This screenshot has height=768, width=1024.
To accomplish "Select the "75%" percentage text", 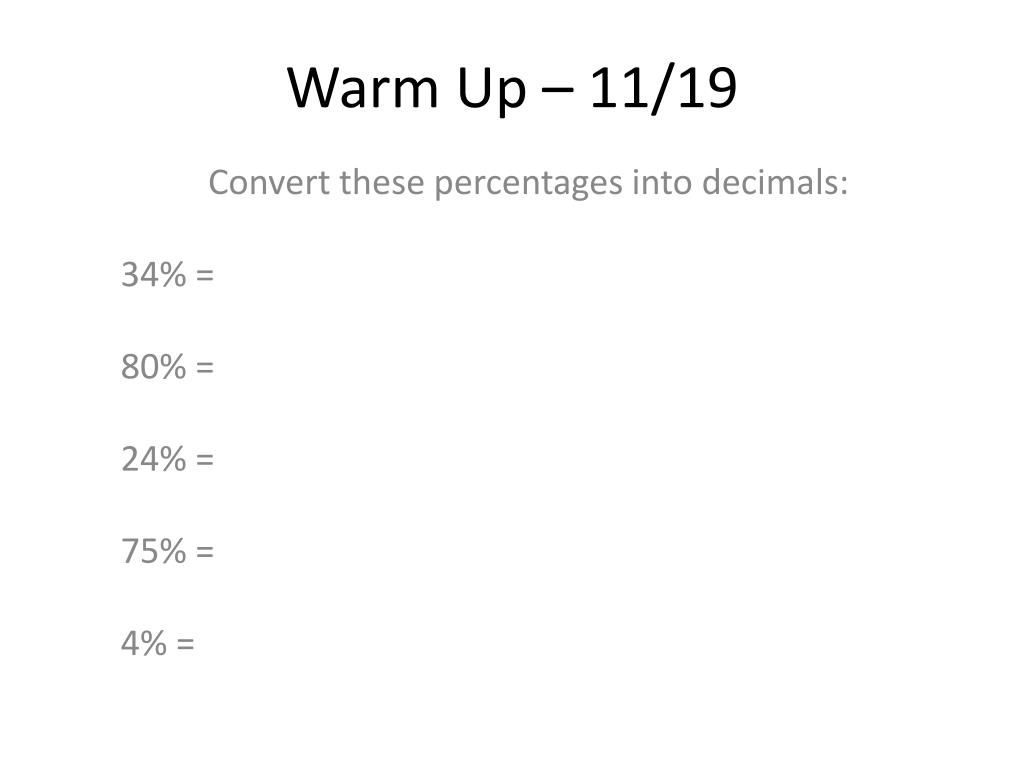I will [x=153, y=551].
